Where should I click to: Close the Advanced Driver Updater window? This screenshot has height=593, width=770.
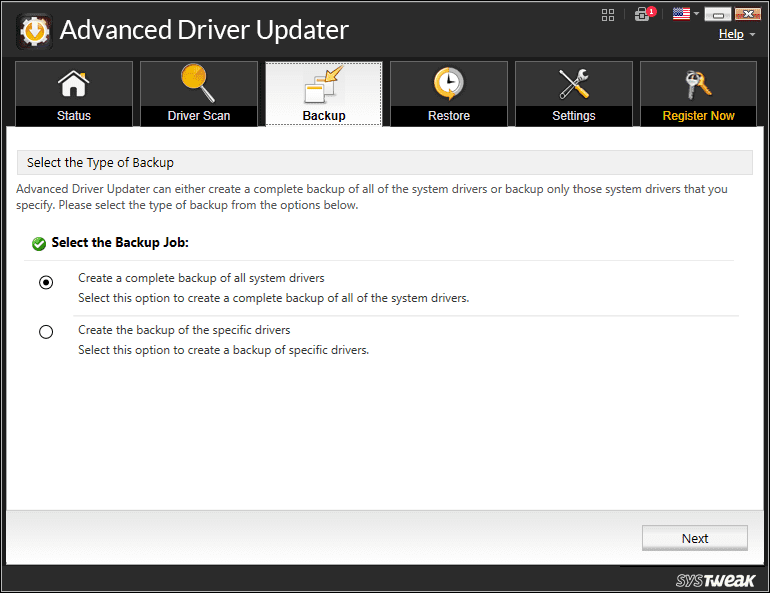[x=748, y=14]
